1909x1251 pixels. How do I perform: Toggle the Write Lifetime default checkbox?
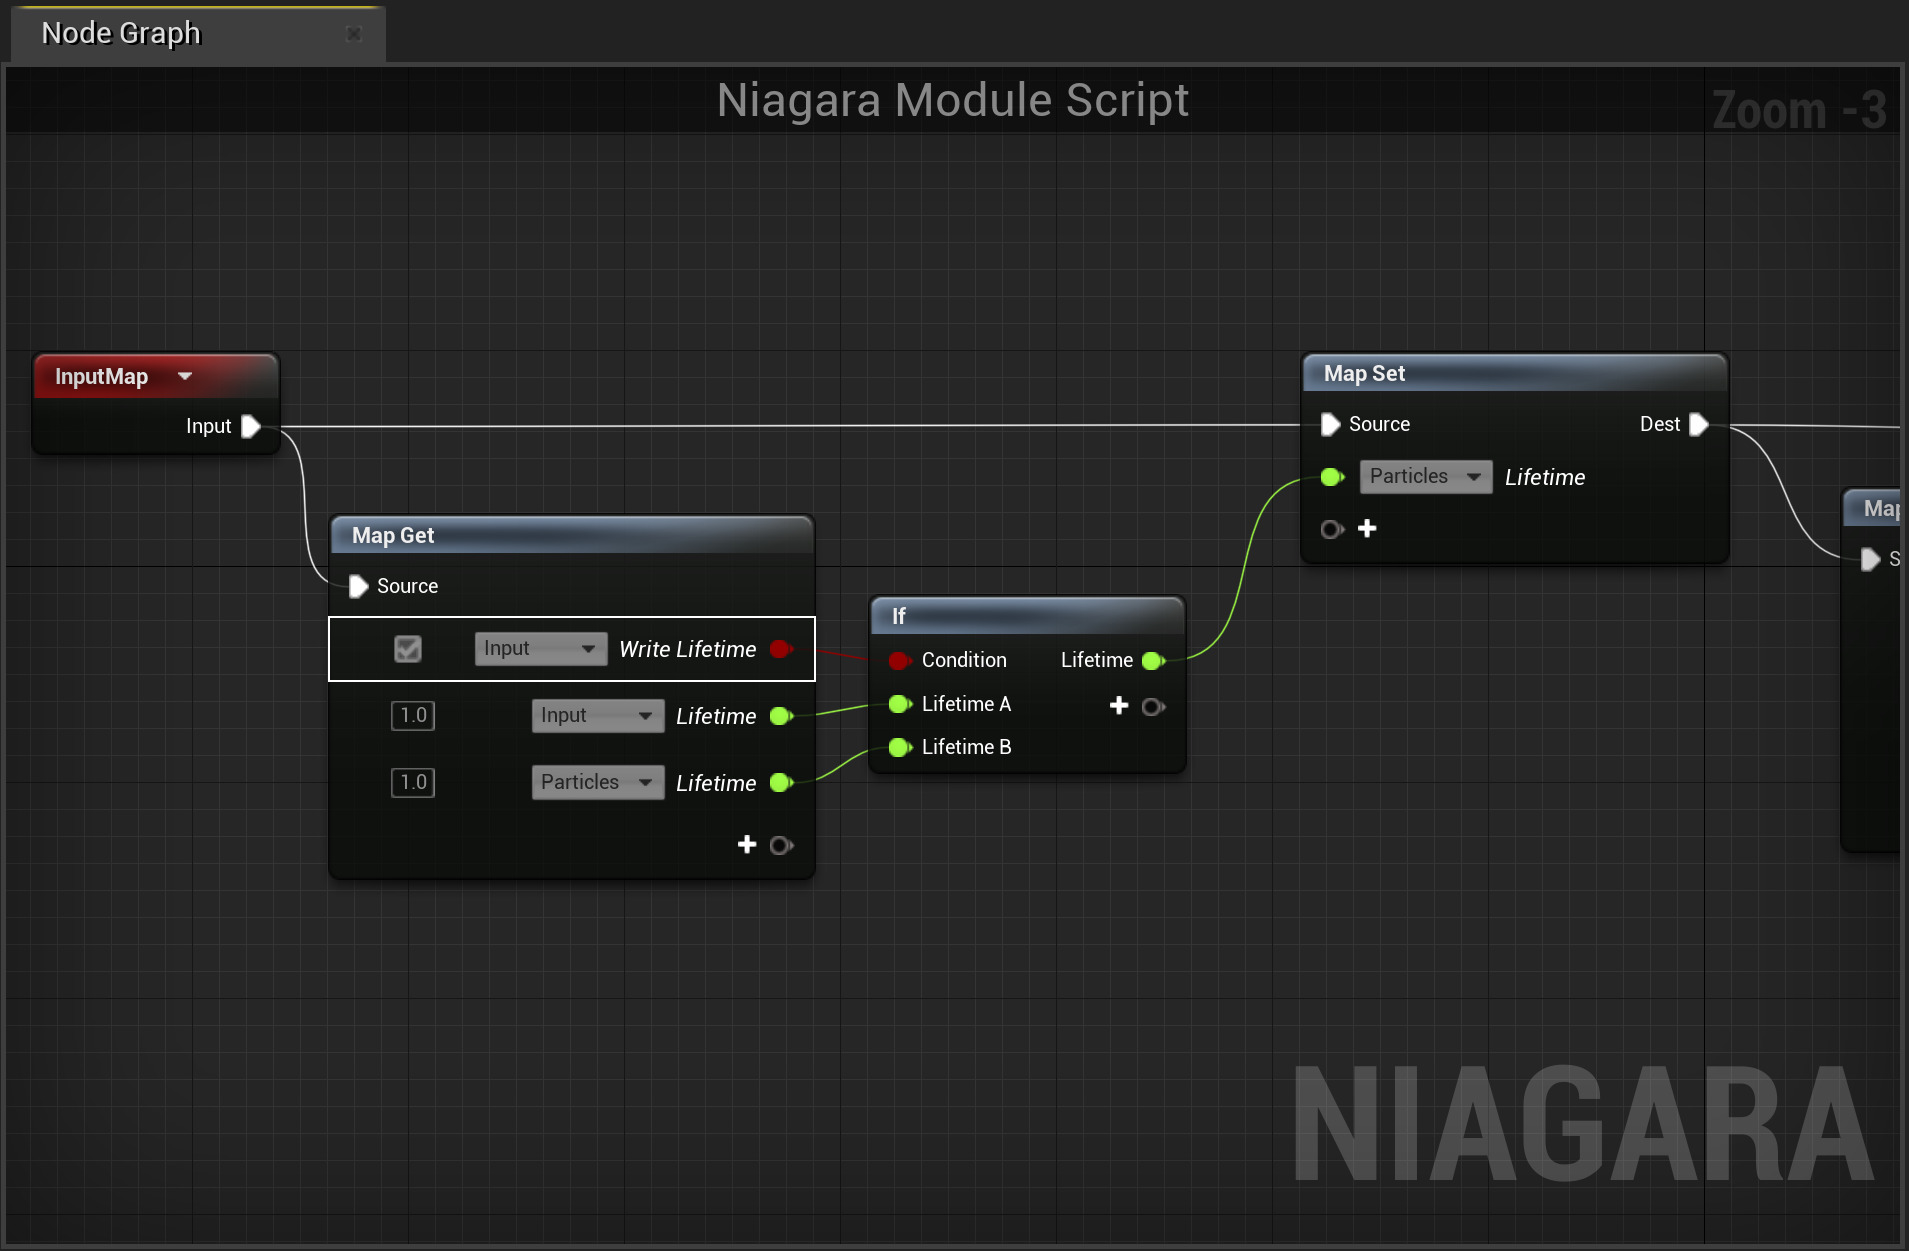point(408,649)
